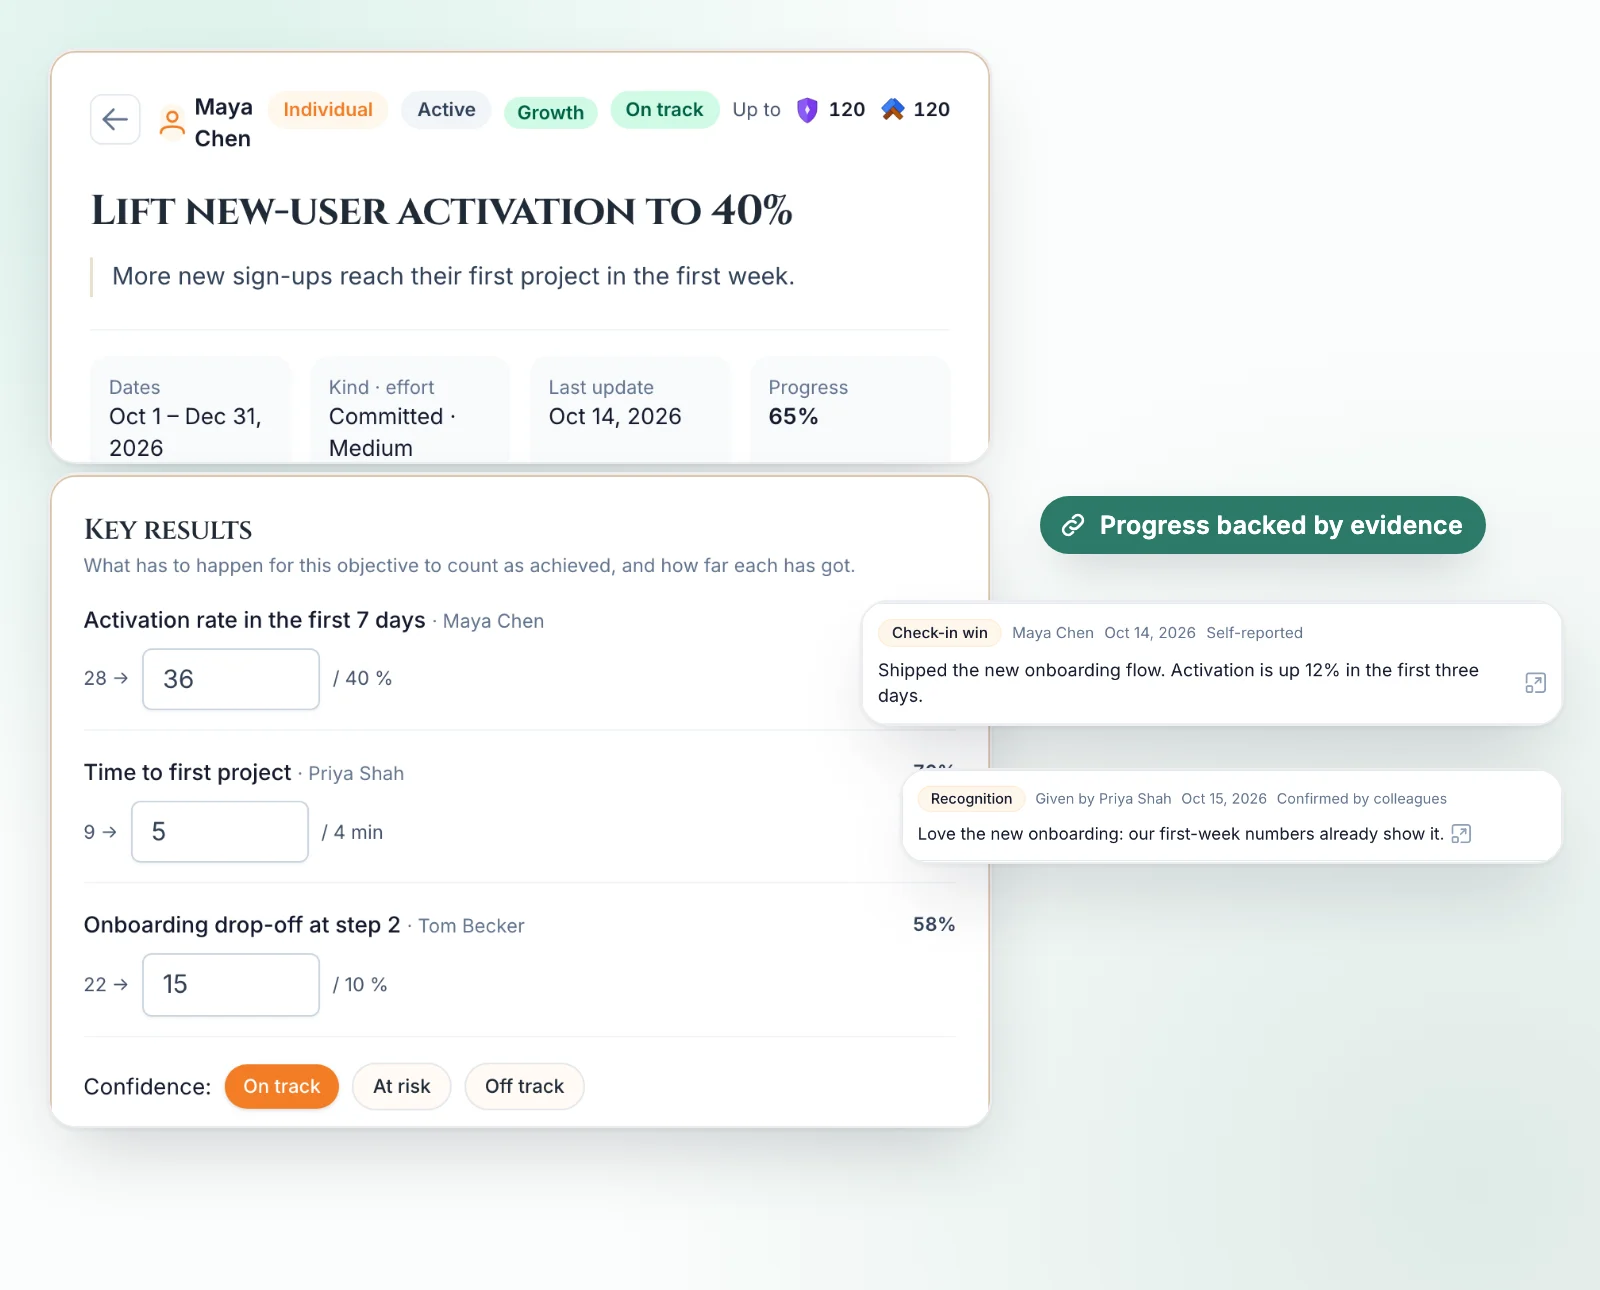Click Progress backed by evidence banner
The width and height of the screenshot is (1600, 1290).
pyautogui.click(x=1263, y=525)
